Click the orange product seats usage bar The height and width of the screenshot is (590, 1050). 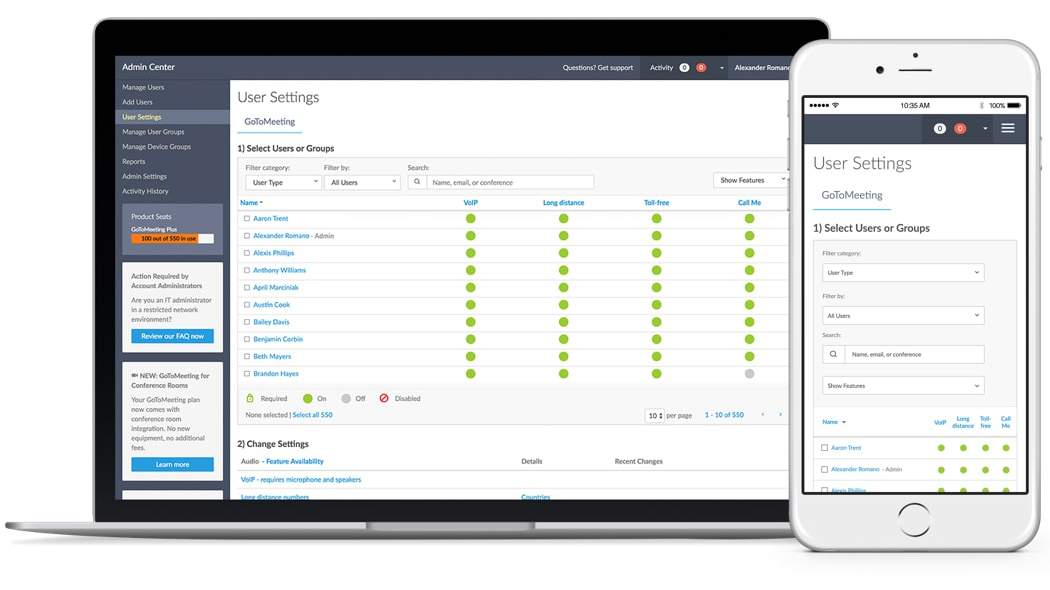click(x=165, y=238)
